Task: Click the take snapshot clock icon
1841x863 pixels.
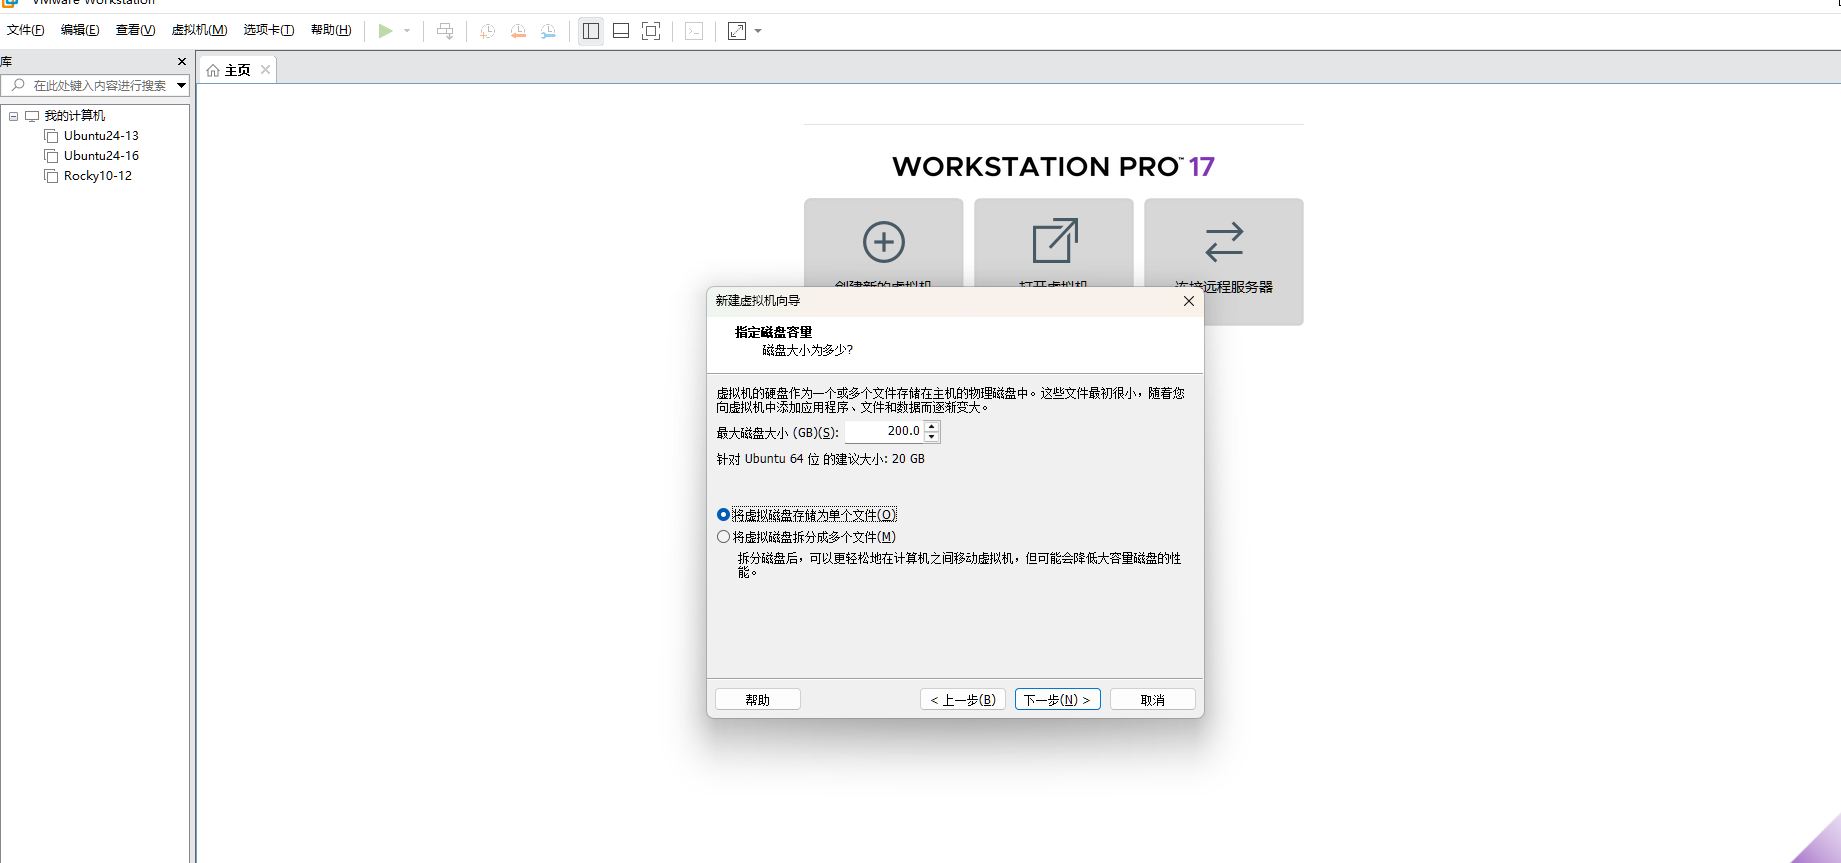Action: (487, 31)
